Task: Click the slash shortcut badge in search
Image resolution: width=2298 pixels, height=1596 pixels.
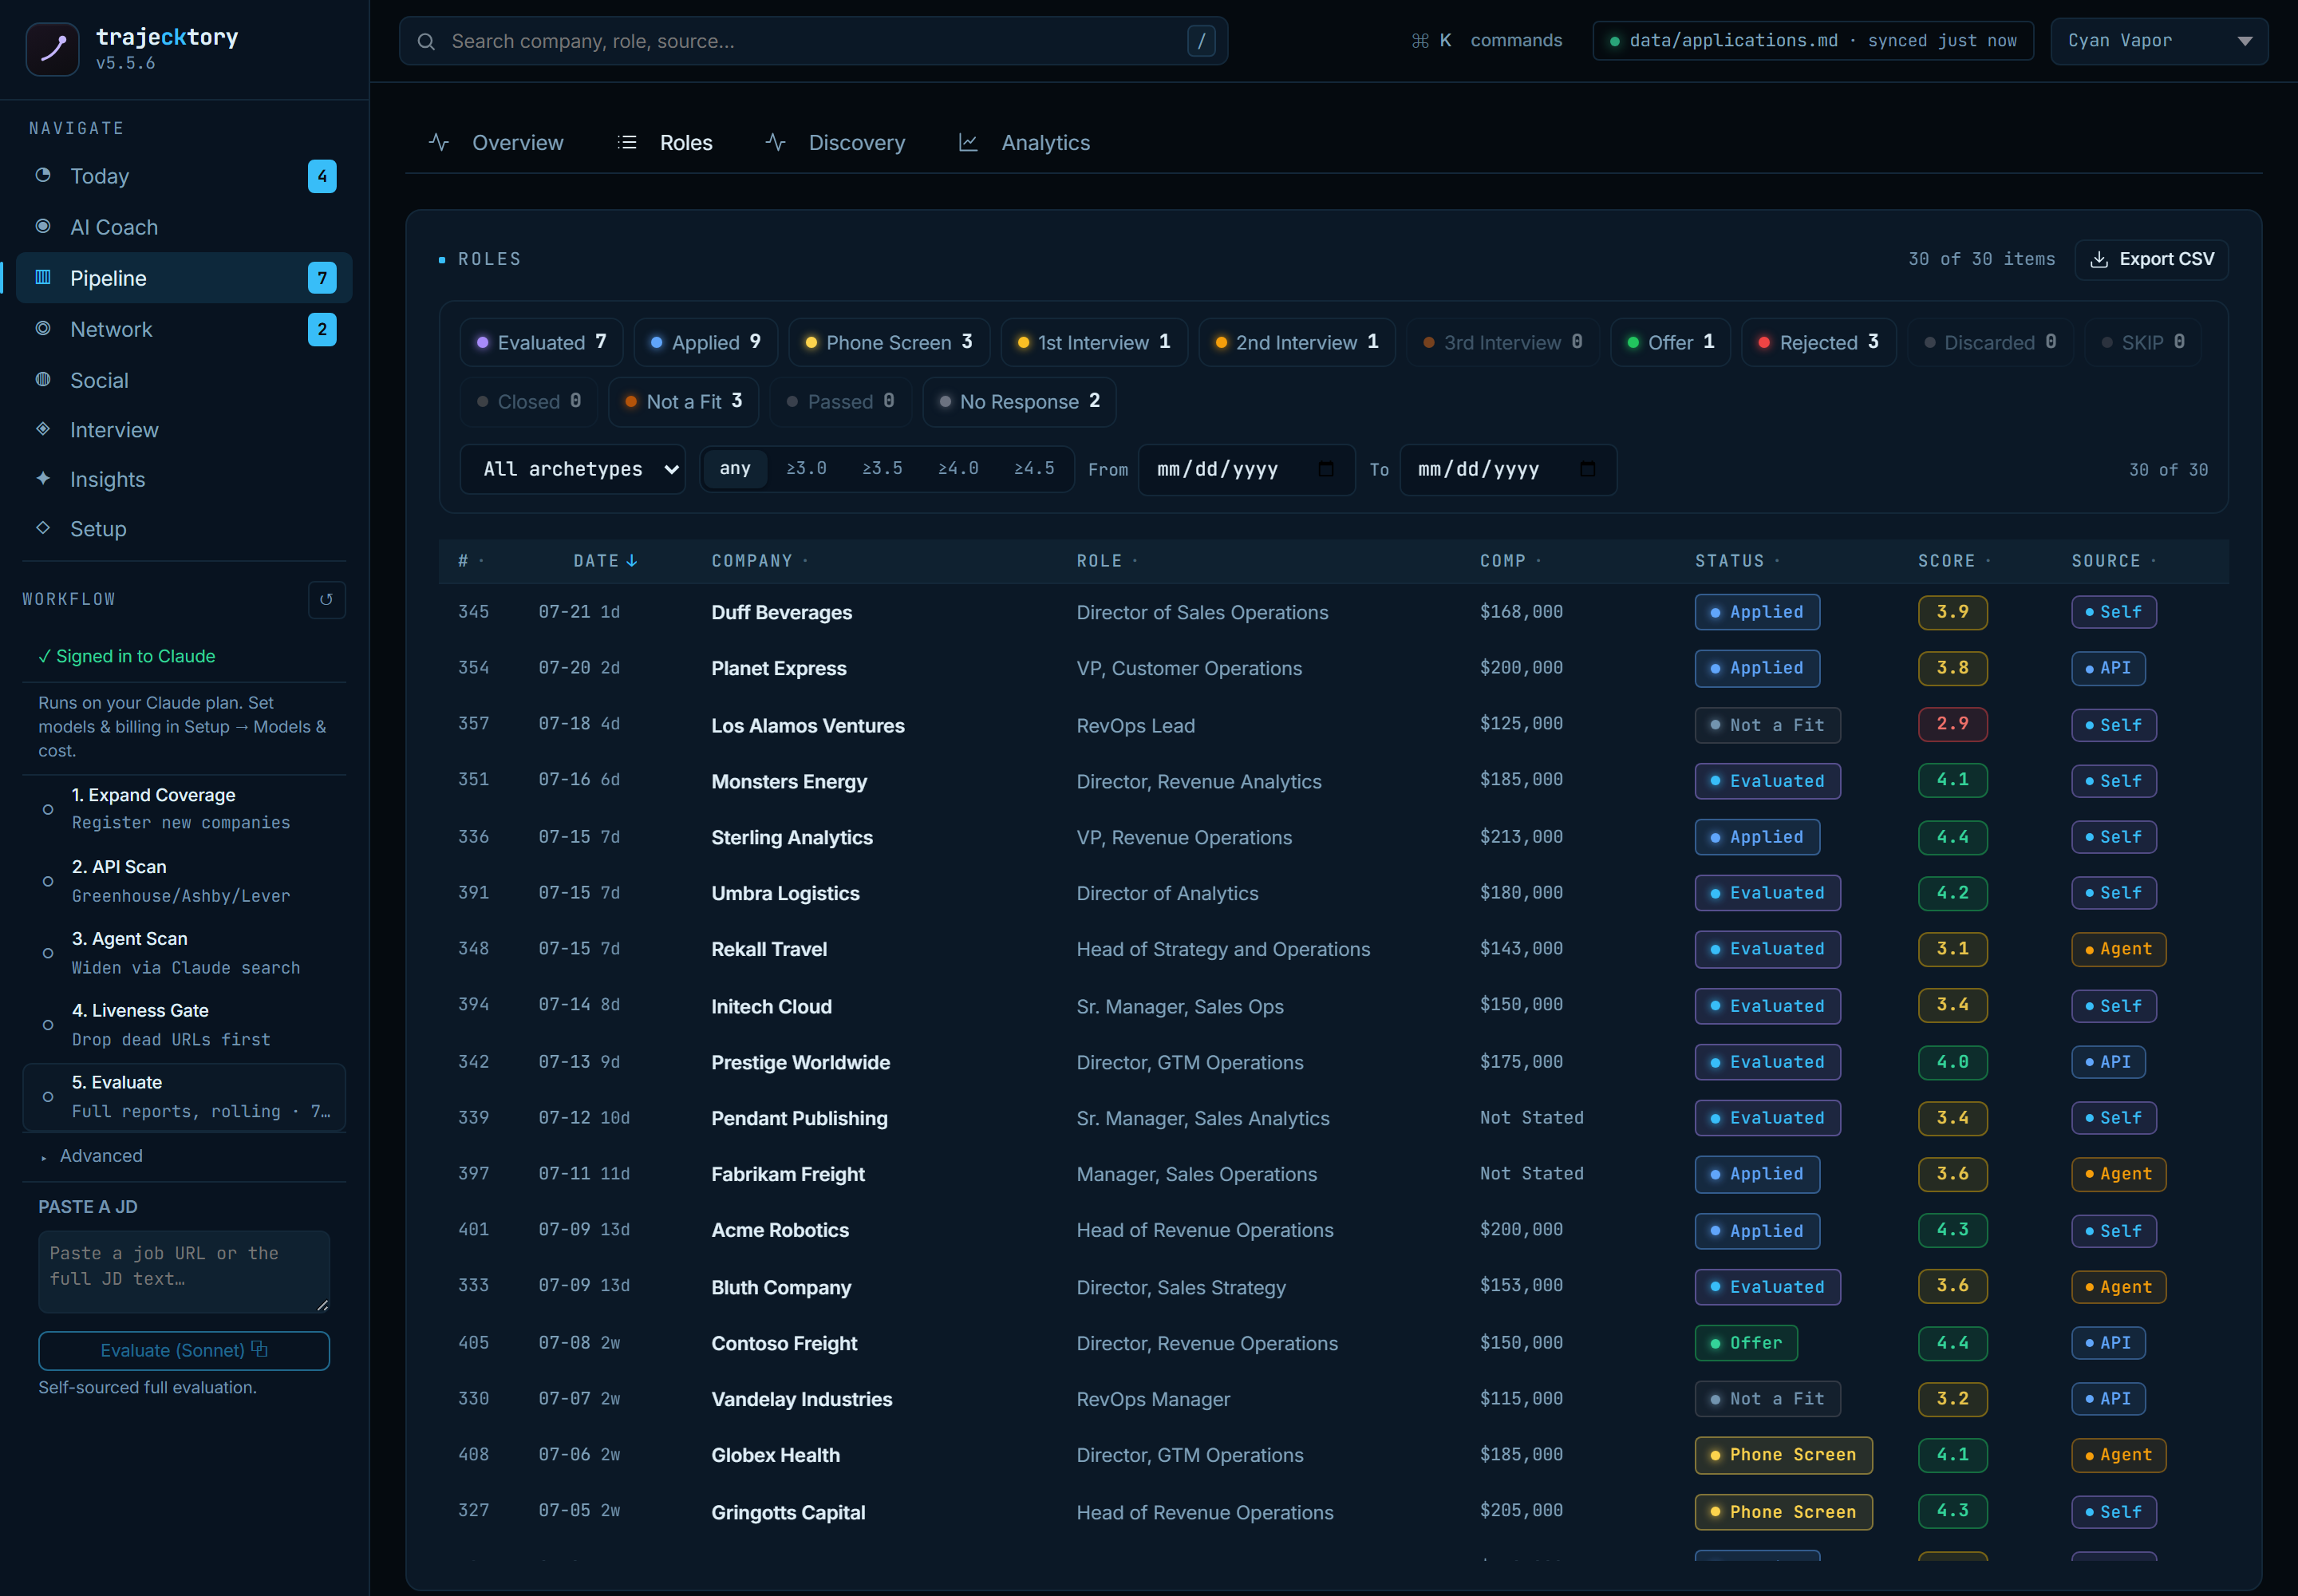Action: (1201, 41)
